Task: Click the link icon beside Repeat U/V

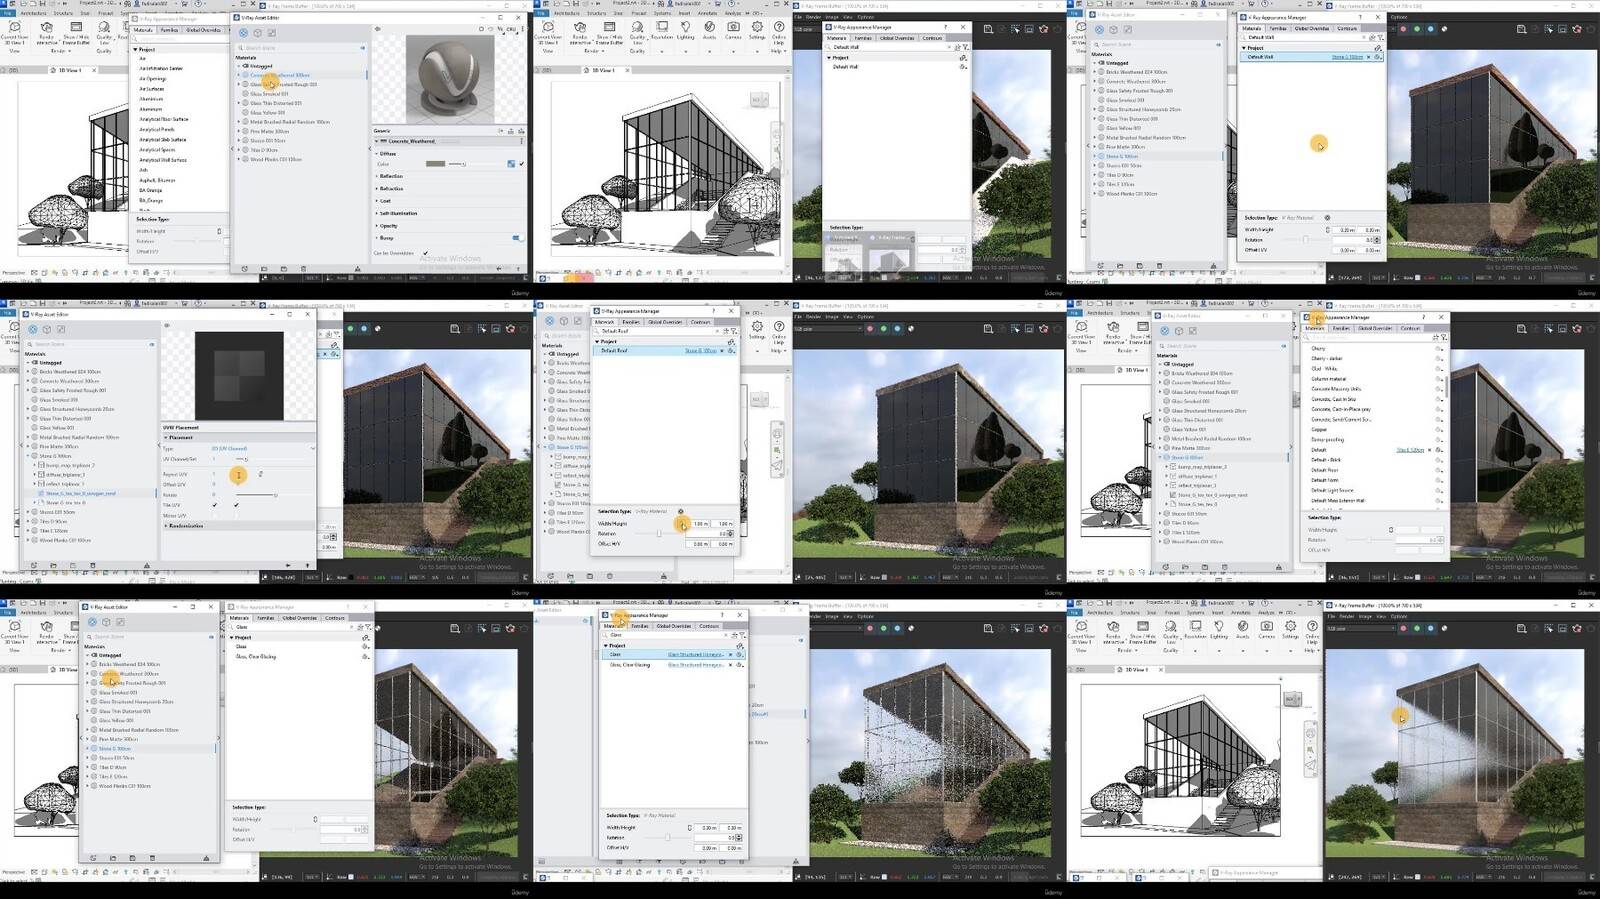Action: pos(261,474)
